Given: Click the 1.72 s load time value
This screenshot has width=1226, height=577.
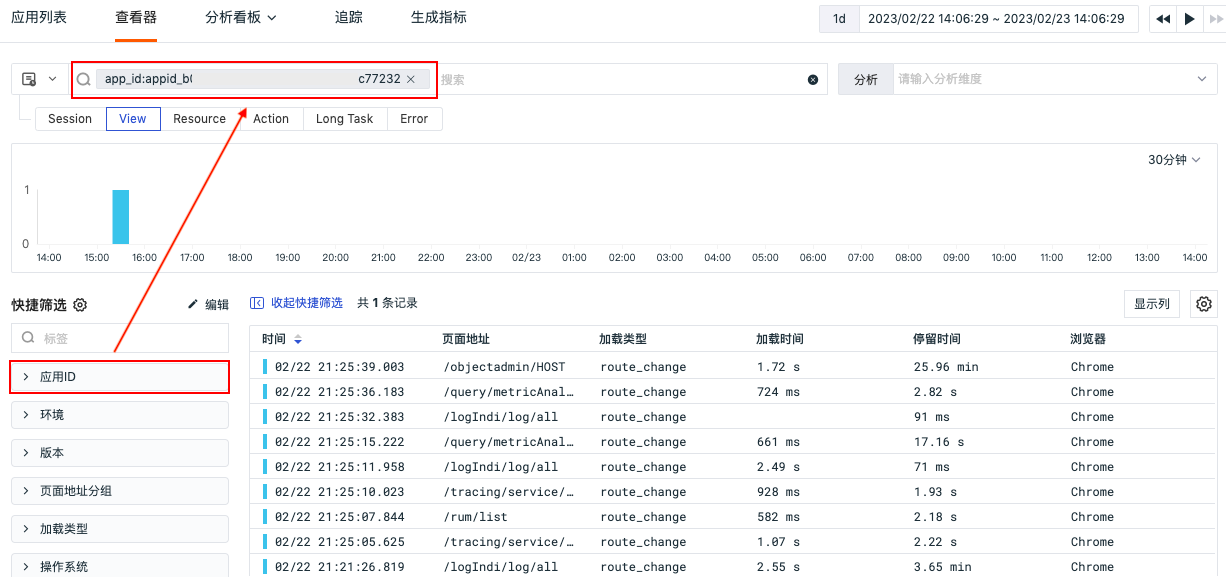Looking at the screenshot, I should click(778, 367).
